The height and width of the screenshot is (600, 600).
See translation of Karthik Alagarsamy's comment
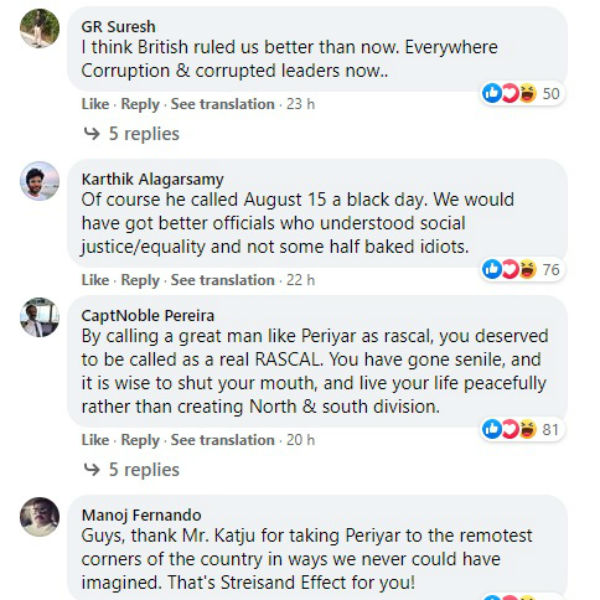[x=222, y=280]
